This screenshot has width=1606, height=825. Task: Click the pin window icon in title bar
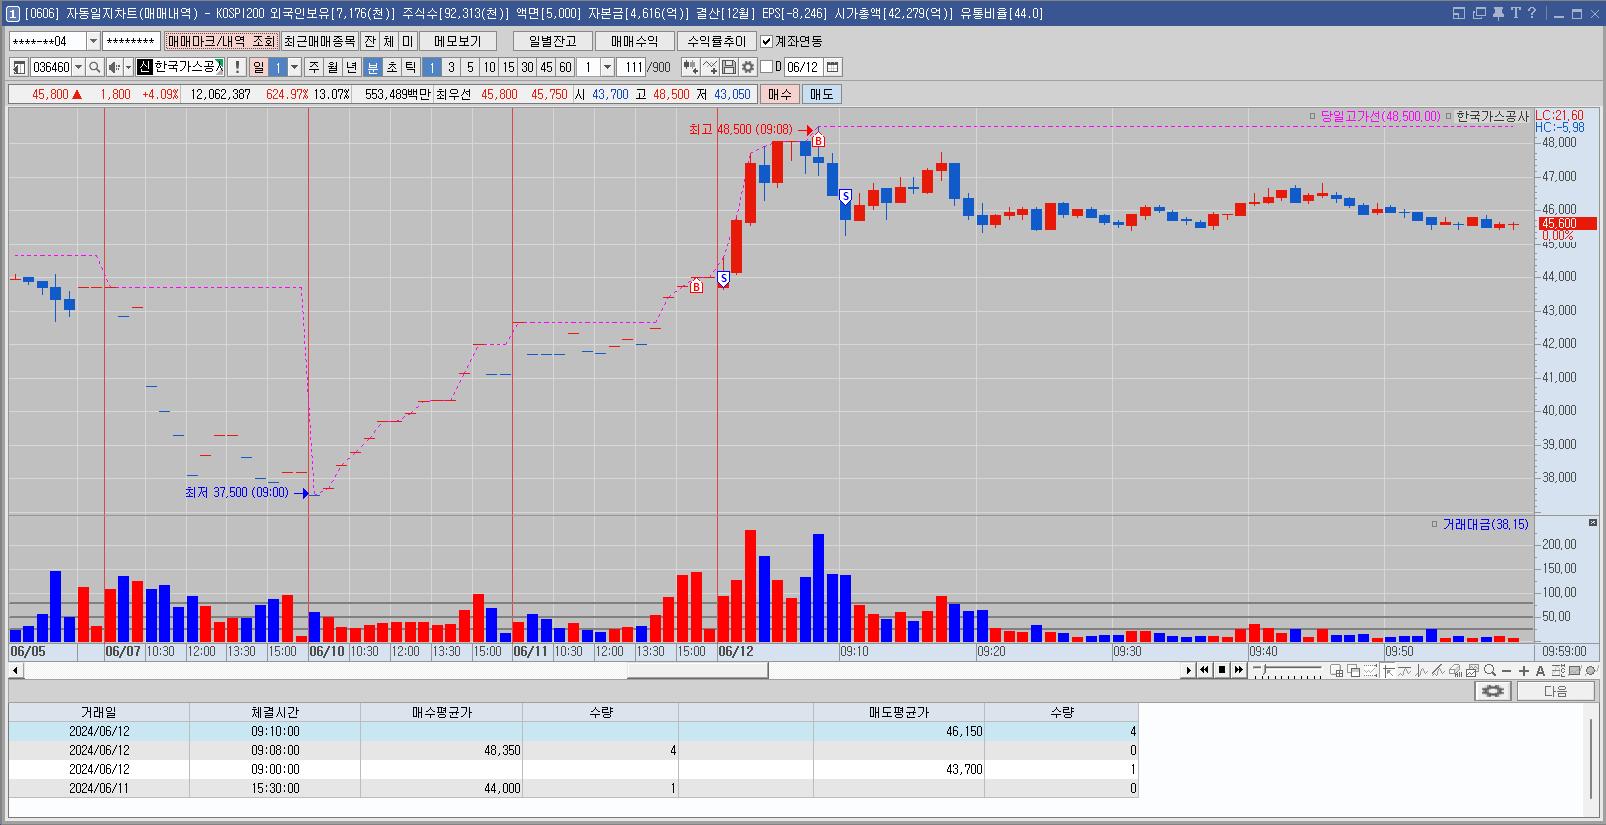(x=1497, y=13)
